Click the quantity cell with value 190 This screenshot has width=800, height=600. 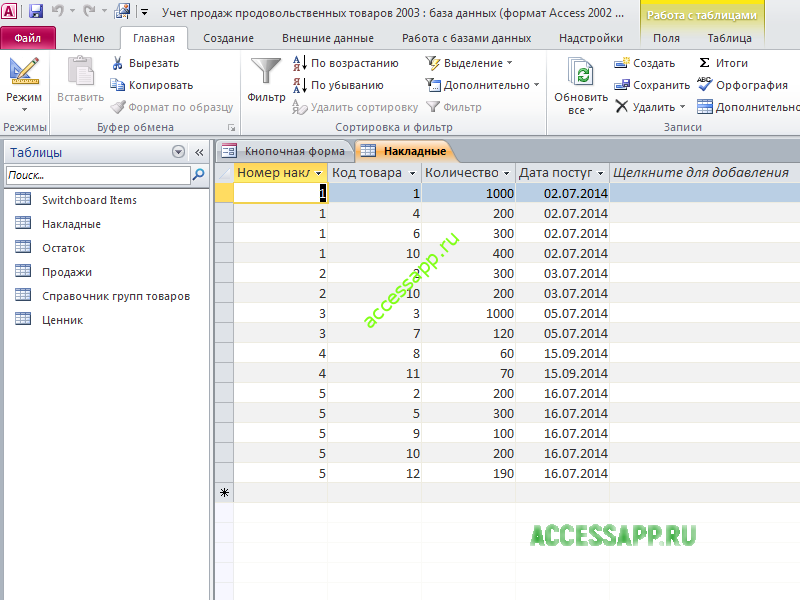(468, 473)
